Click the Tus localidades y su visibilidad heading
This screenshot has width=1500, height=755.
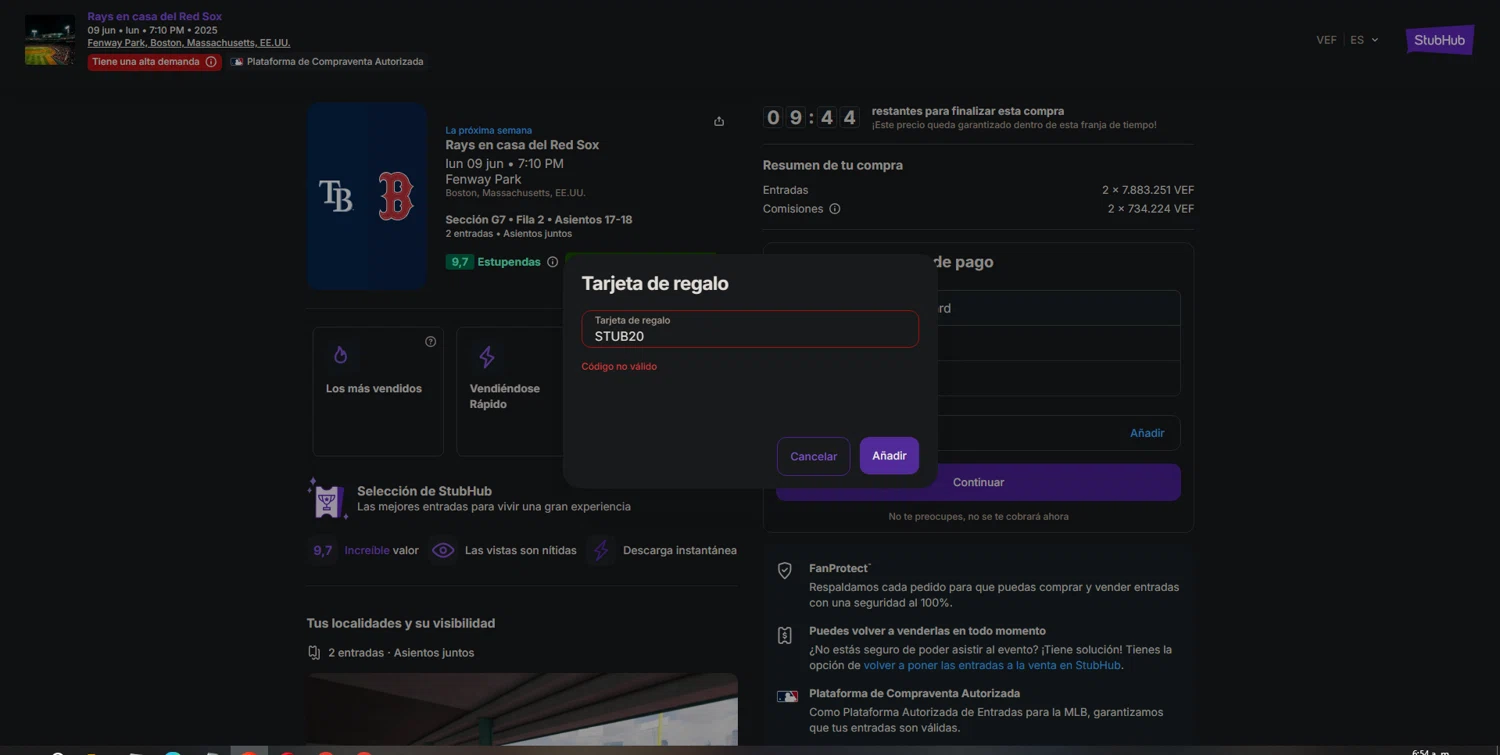pyautogui.click(x=401, y=623)
